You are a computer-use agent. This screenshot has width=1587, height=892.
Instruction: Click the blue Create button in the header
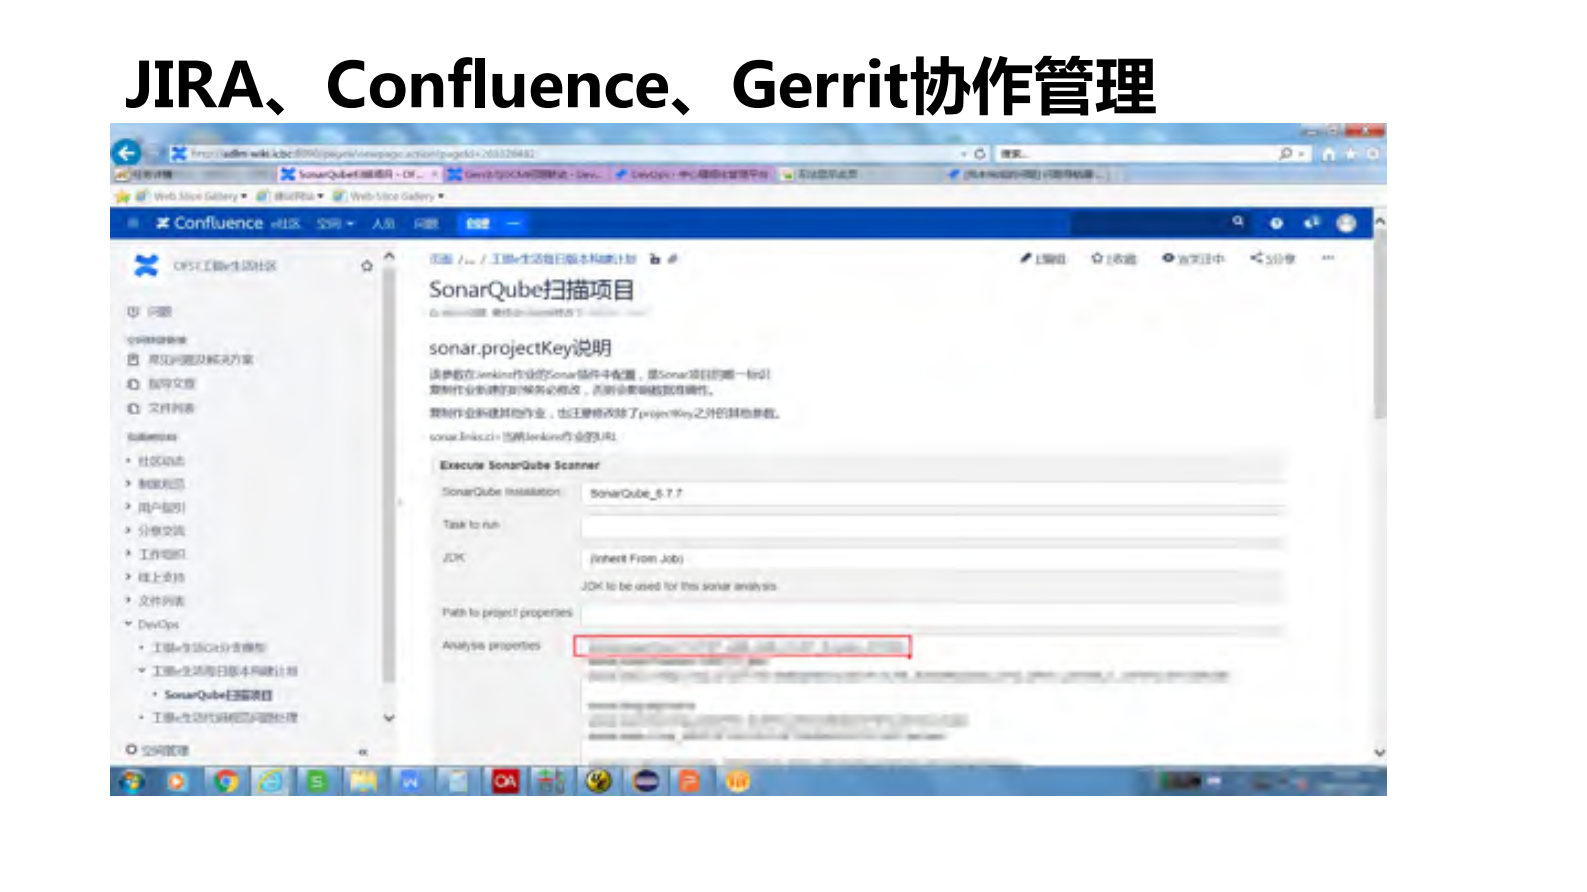pyautogui.click(x=479, y=223)
